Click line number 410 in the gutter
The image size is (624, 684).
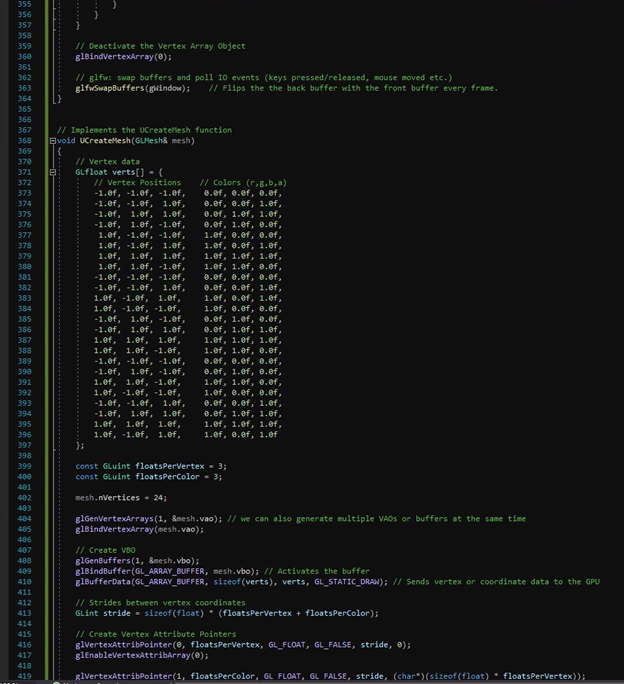[x=24, y=582]
